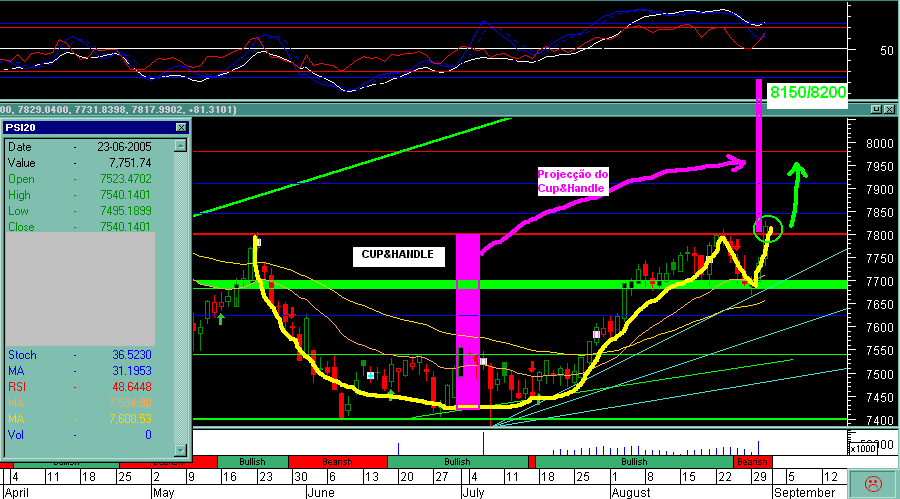Click the x1000 volume scale label

[862, 448]
